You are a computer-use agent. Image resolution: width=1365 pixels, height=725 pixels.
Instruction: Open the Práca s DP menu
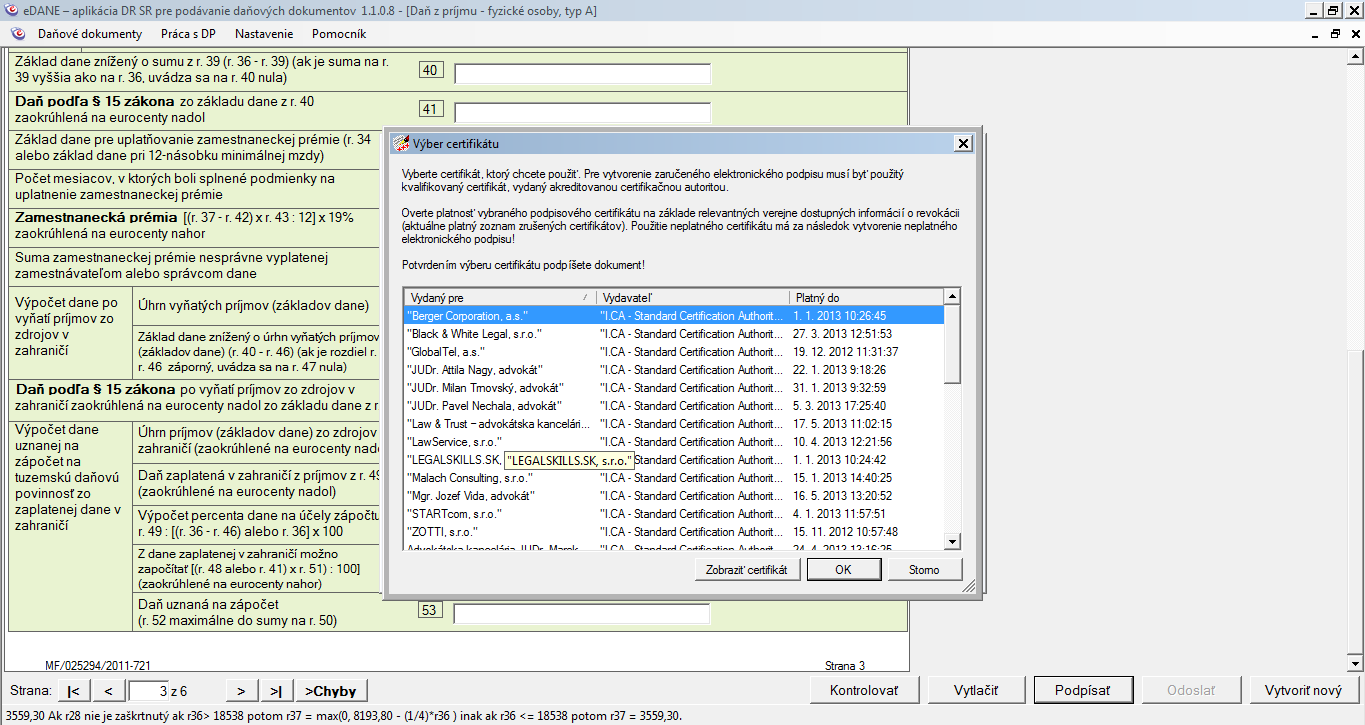(x=188, y=34)
